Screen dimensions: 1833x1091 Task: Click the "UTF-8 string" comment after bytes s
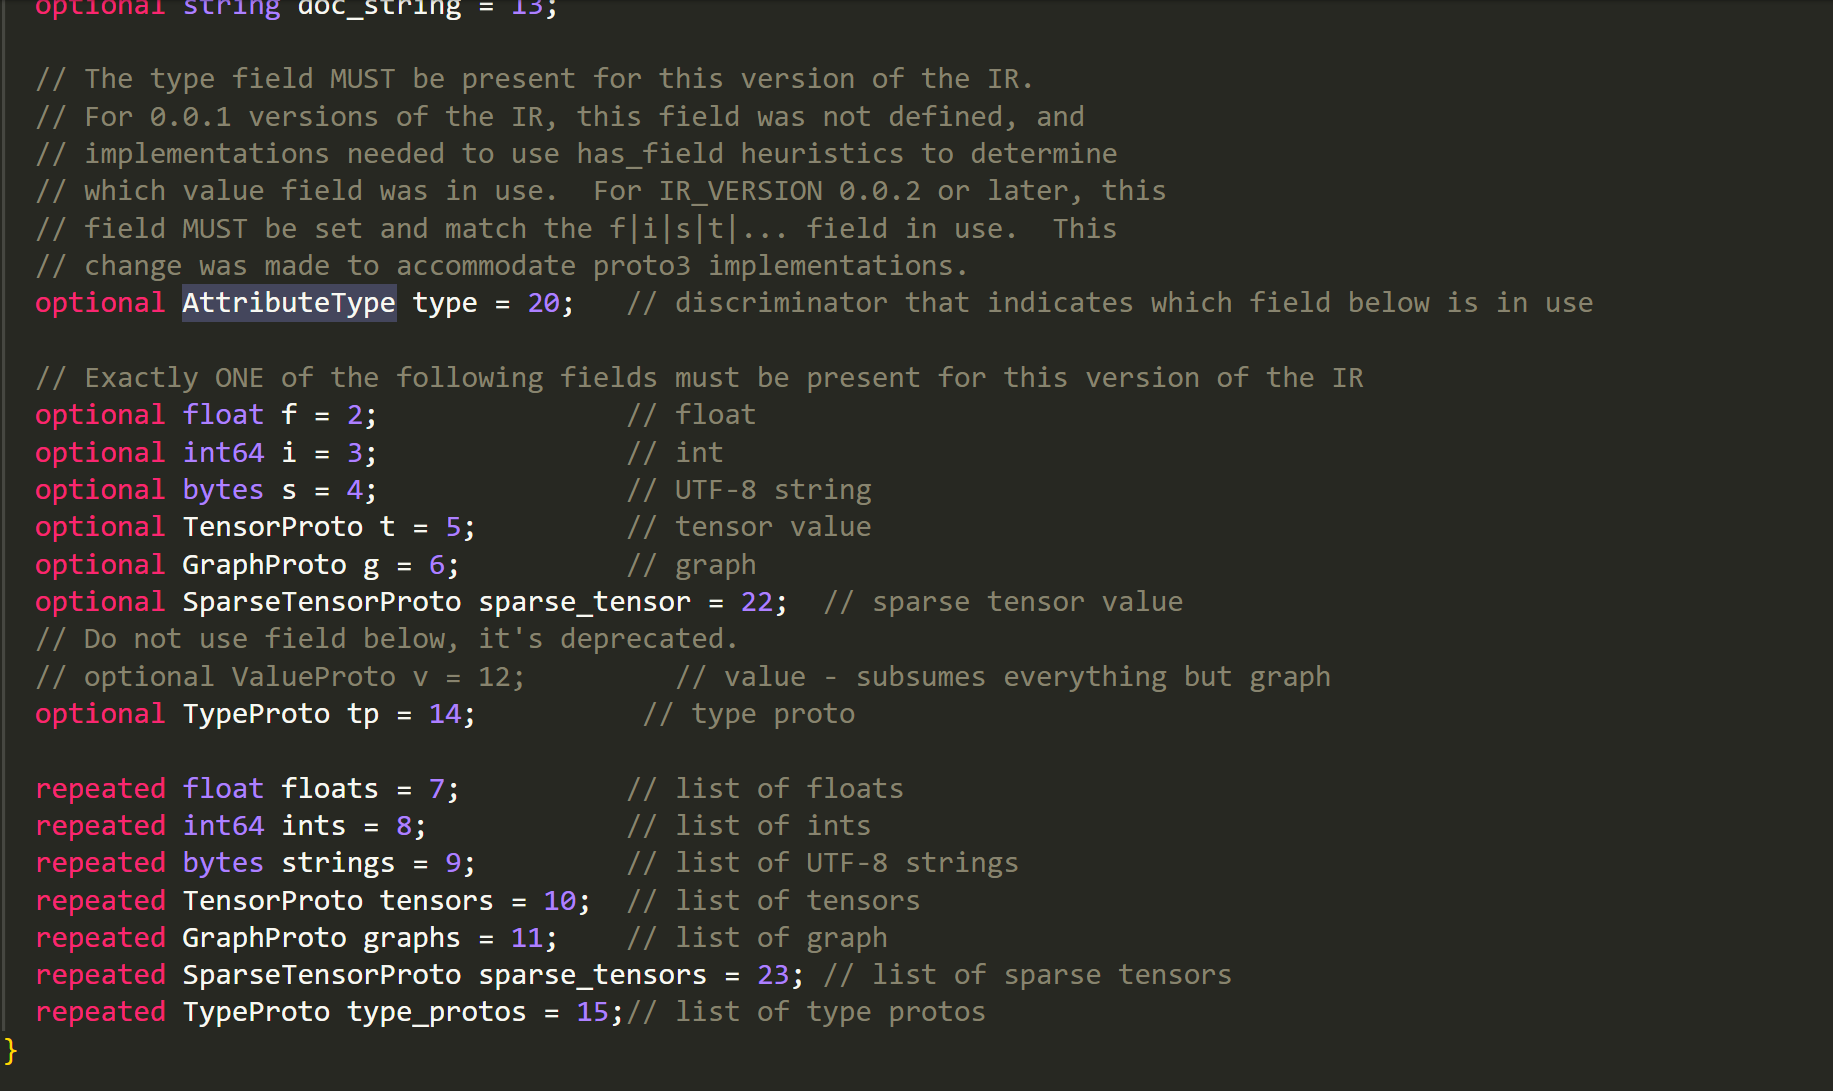[x=772, y=490]
